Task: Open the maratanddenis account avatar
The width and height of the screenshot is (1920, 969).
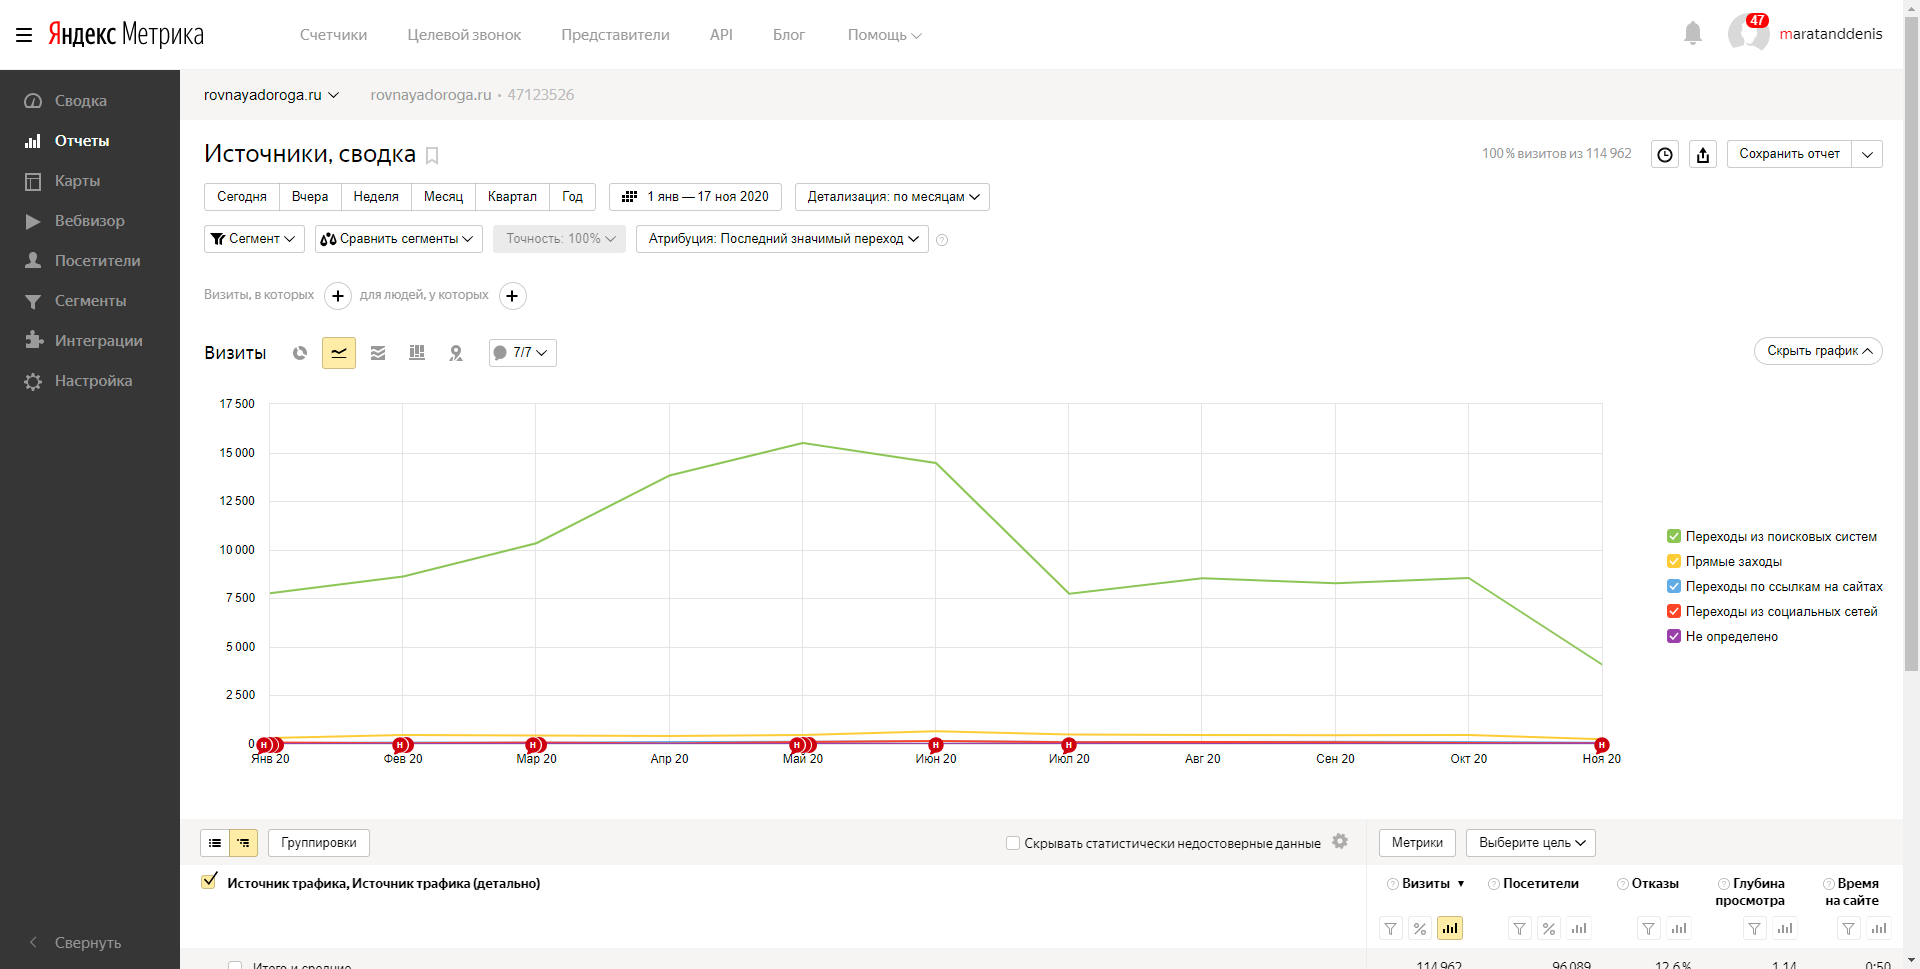Action: coord(1748,34)
